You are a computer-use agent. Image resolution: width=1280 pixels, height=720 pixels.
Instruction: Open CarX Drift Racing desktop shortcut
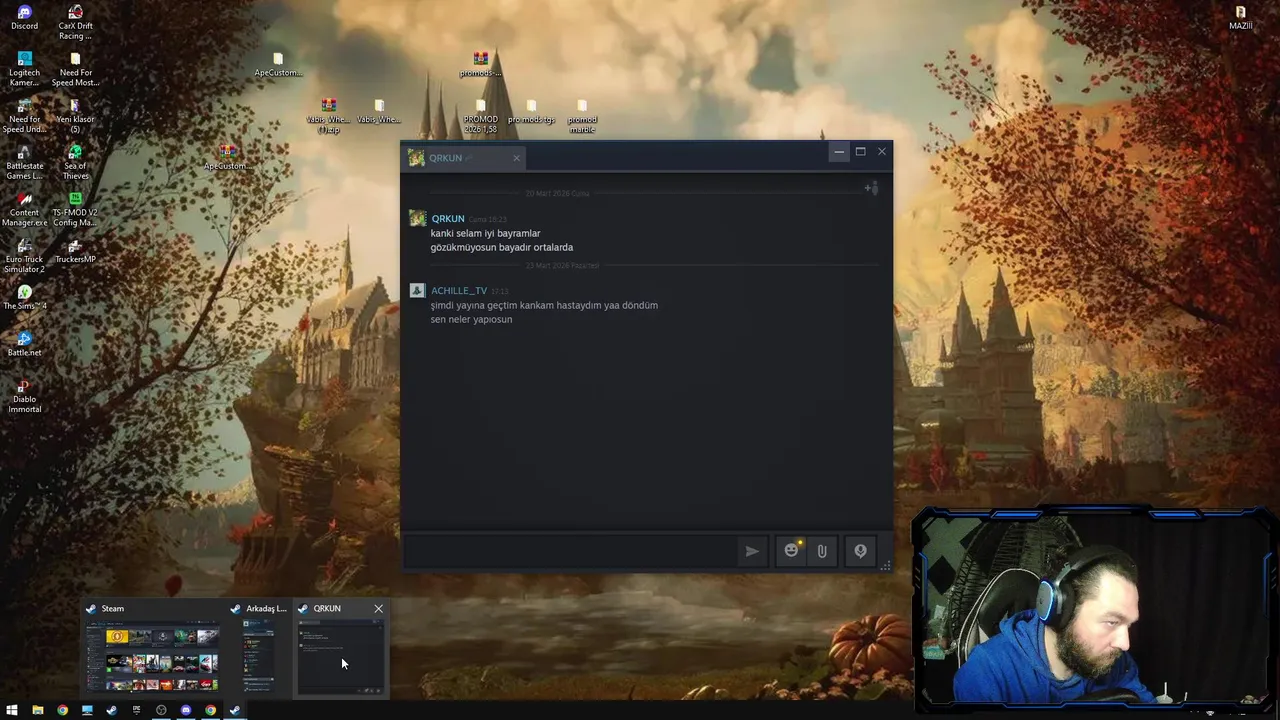point(75,22)
